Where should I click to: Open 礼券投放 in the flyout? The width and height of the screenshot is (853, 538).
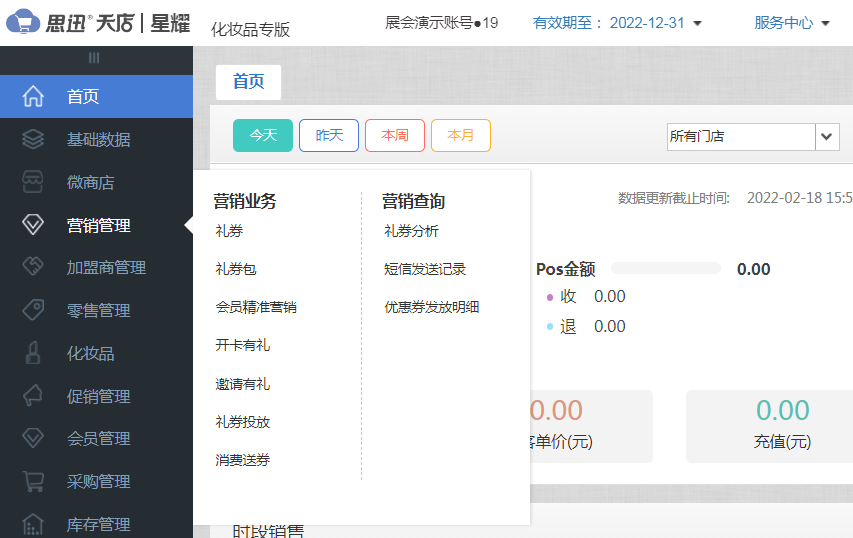243,422
